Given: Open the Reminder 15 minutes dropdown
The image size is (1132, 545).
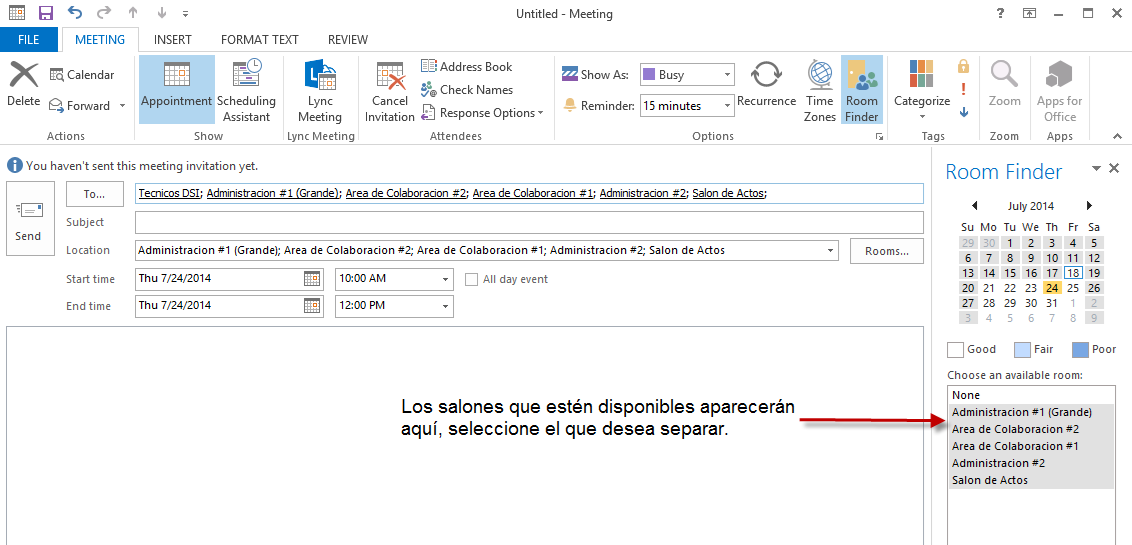Looking at the screenshot, I should pos(726,106).
